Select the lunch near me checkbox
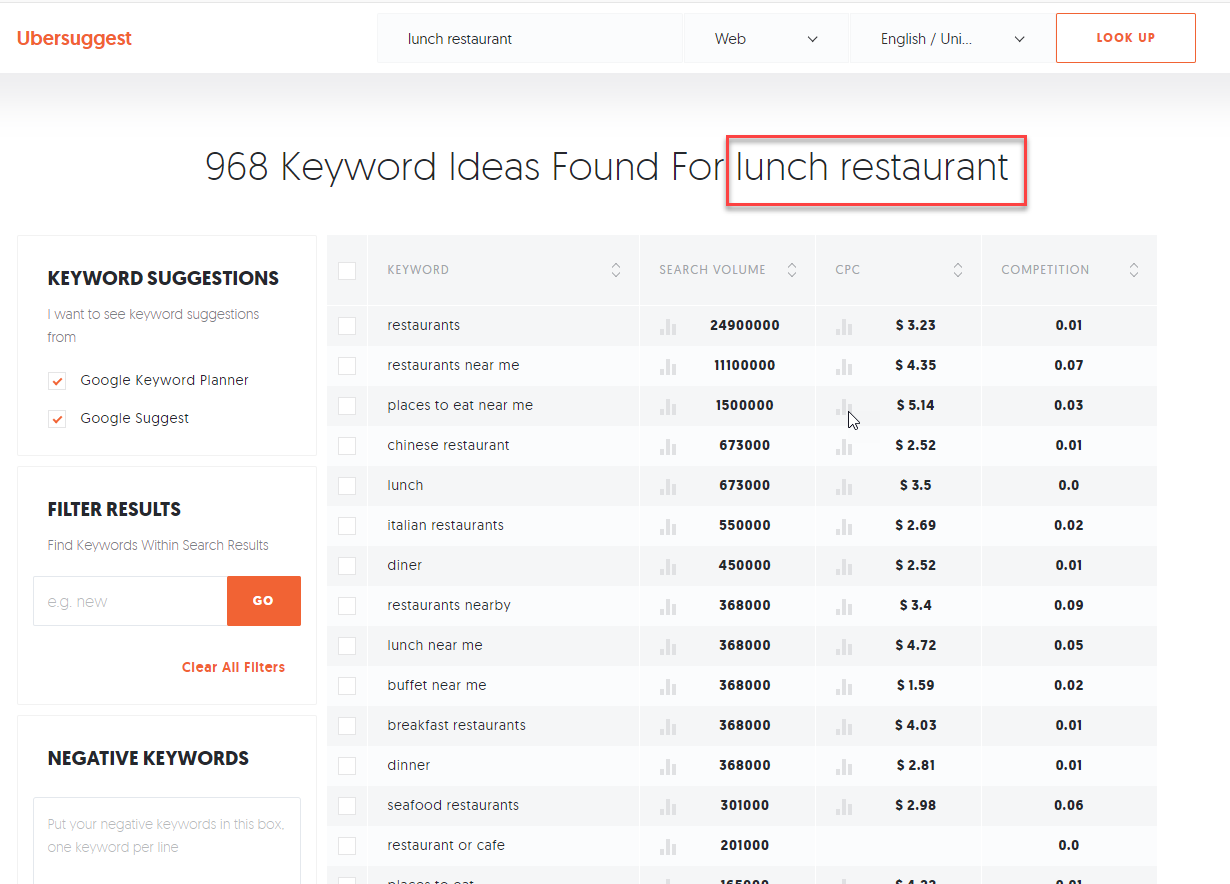The height and width of the screenshot is (884, 1230). coord(347,646)
